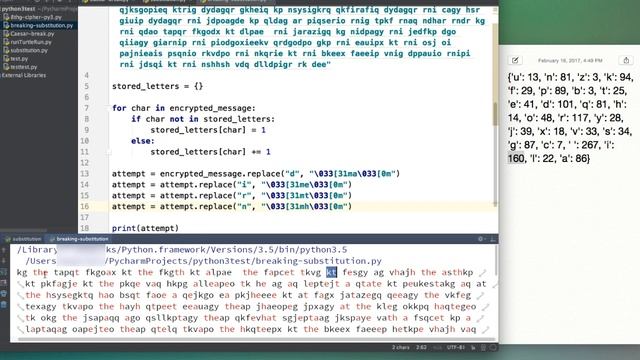Click the hide run panel icon
Viewport: 640px width, 360px height.
[x=493, y=239]
